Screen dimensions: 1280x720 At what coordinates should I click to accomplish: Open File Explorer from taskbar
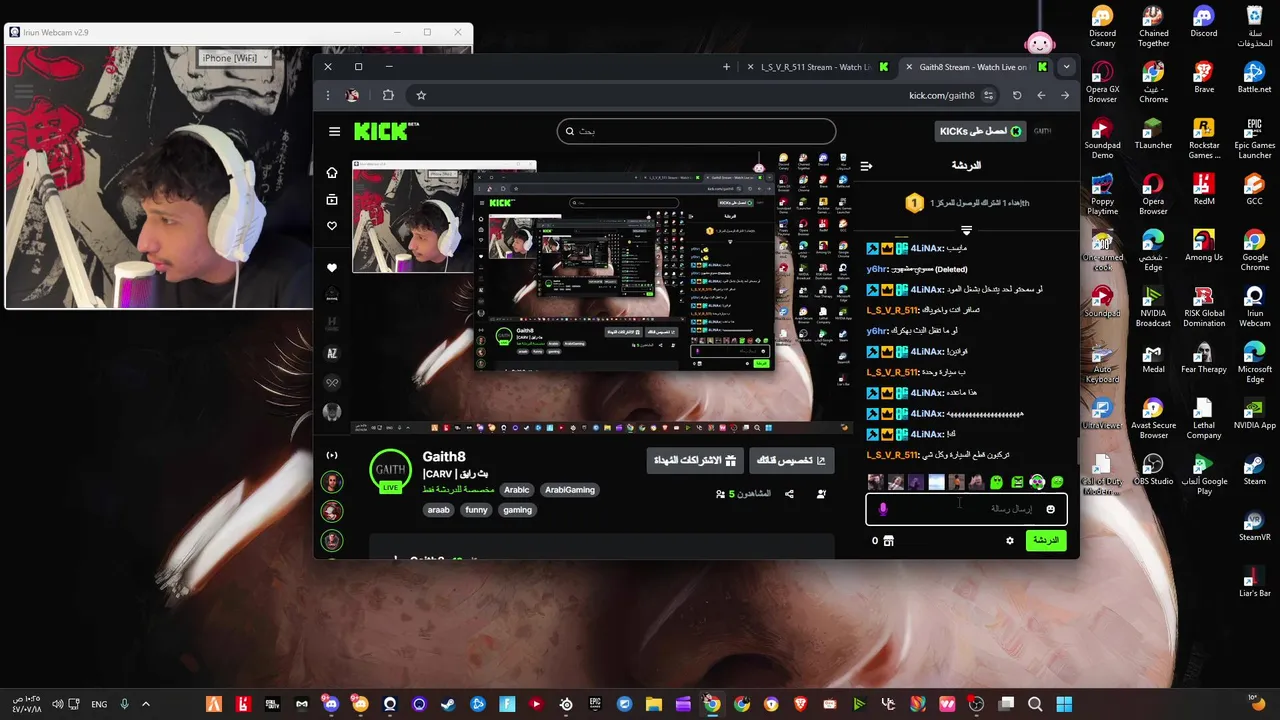coord(654,704)
